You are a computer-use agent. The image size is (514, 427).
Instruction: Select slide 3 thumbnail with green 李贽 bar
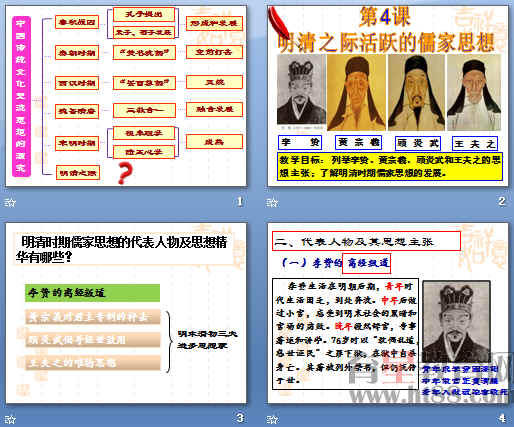[x=126, y=313]
